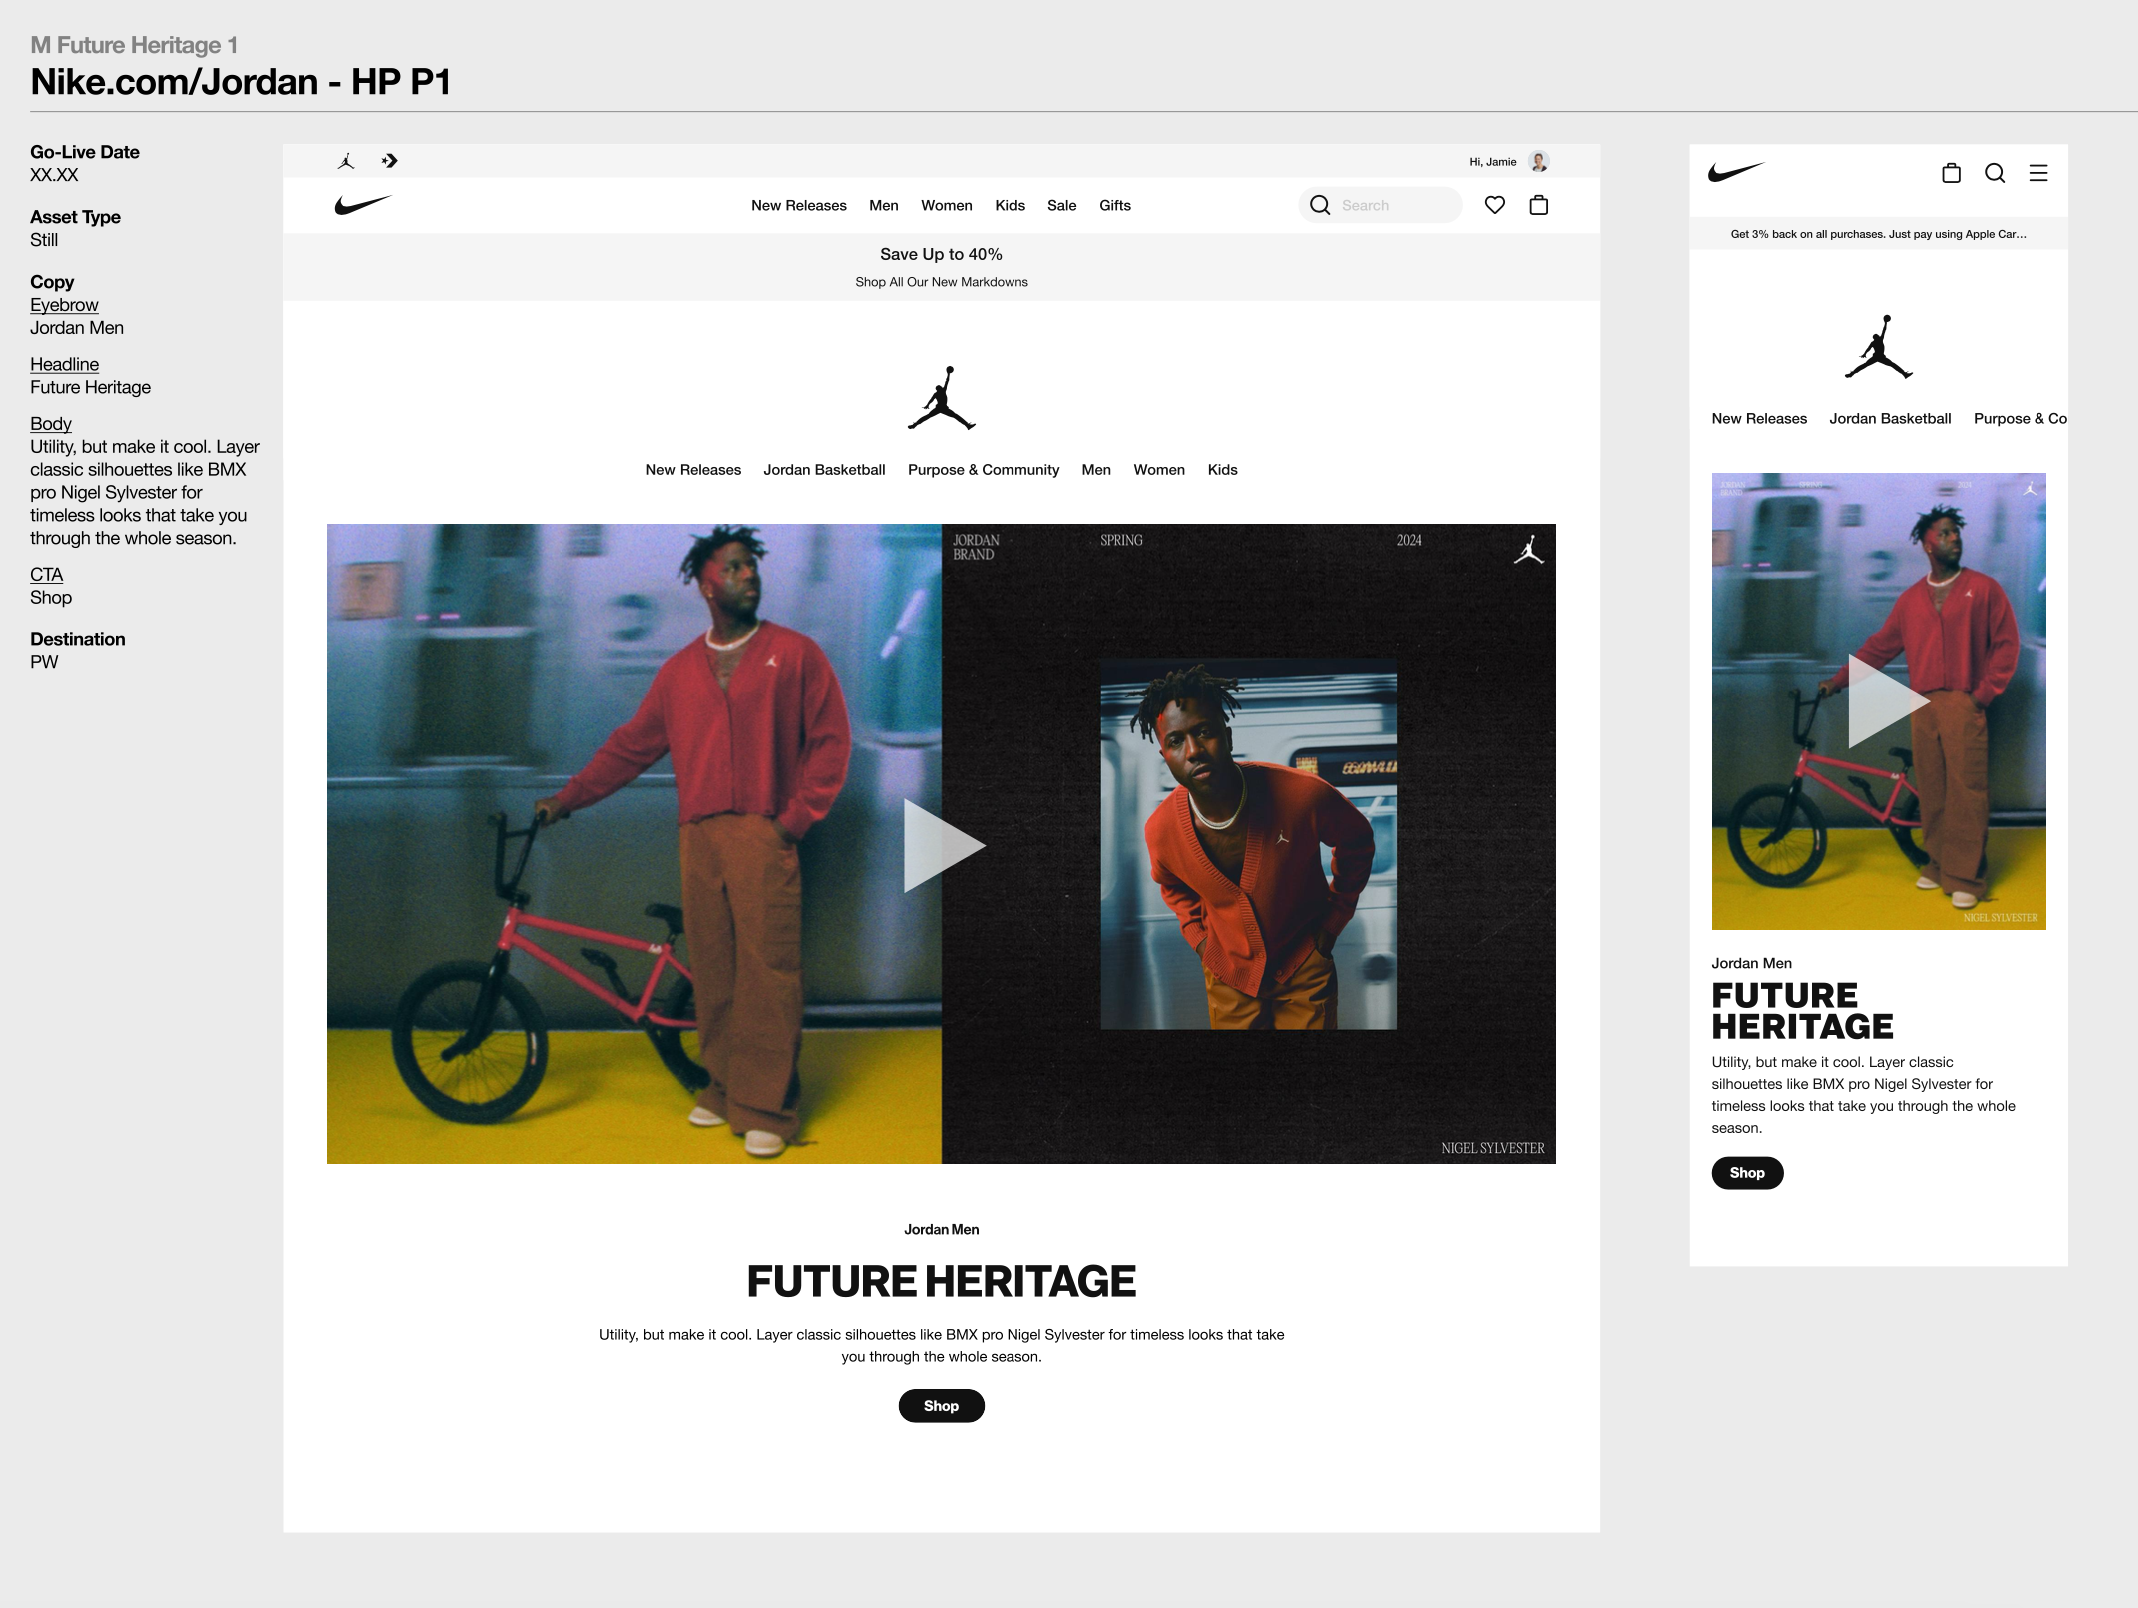The height and width of the screenshot is (1608, 2138).
Task: Click the Jordan Jumpman icon in top utility bar
Action: [346, 161]
